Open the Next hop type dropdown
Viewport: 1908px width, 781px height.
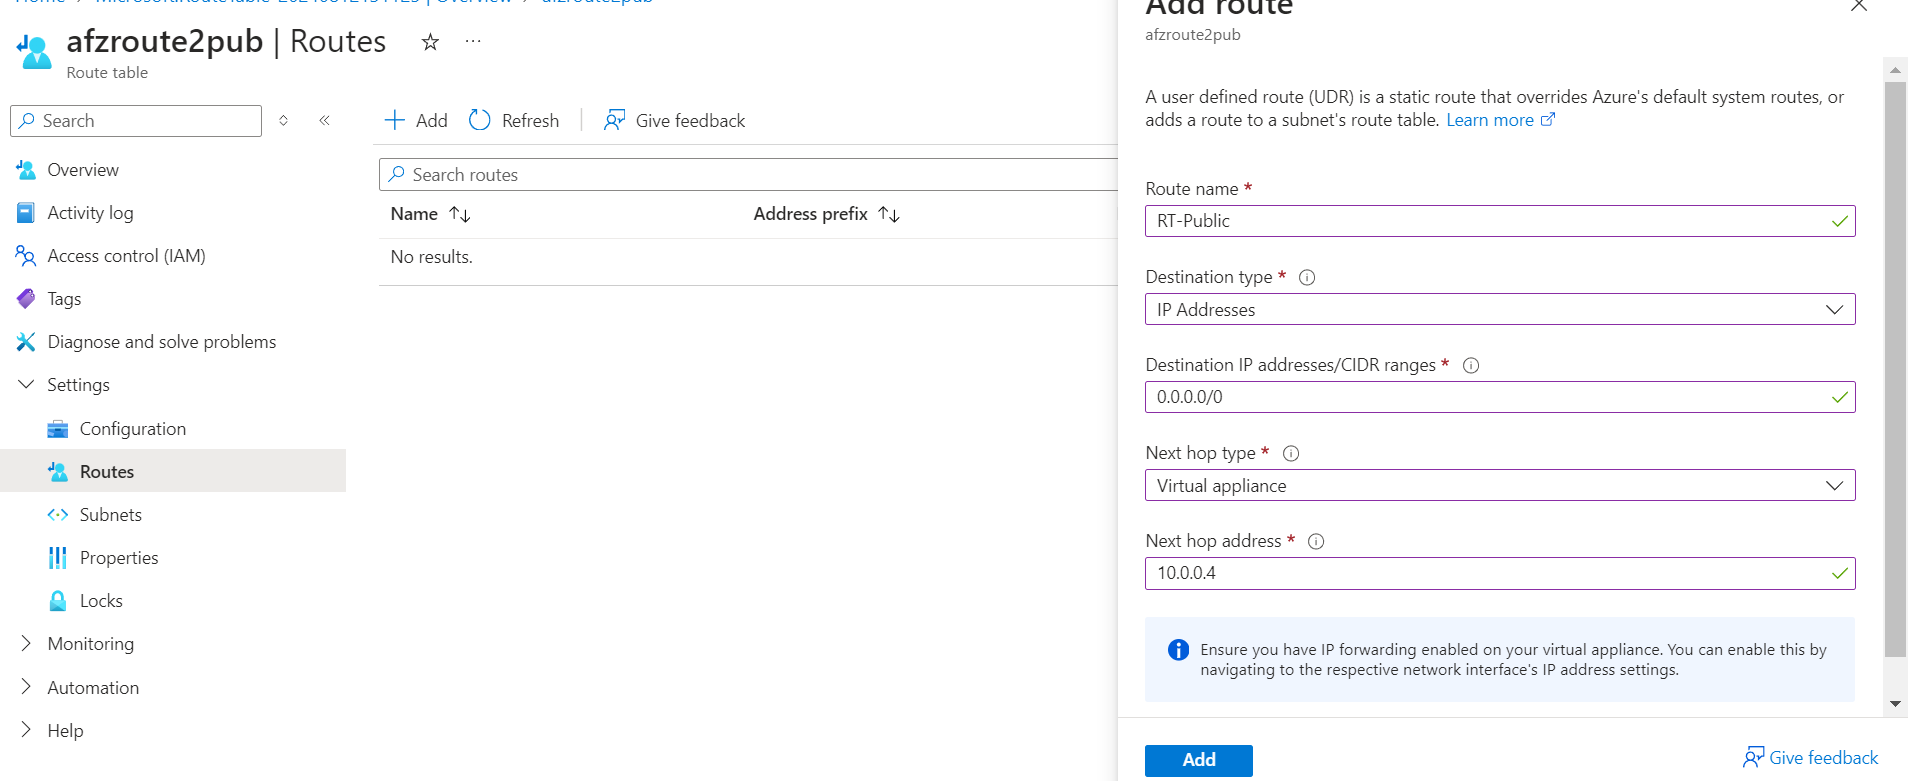pos(1498,485)
